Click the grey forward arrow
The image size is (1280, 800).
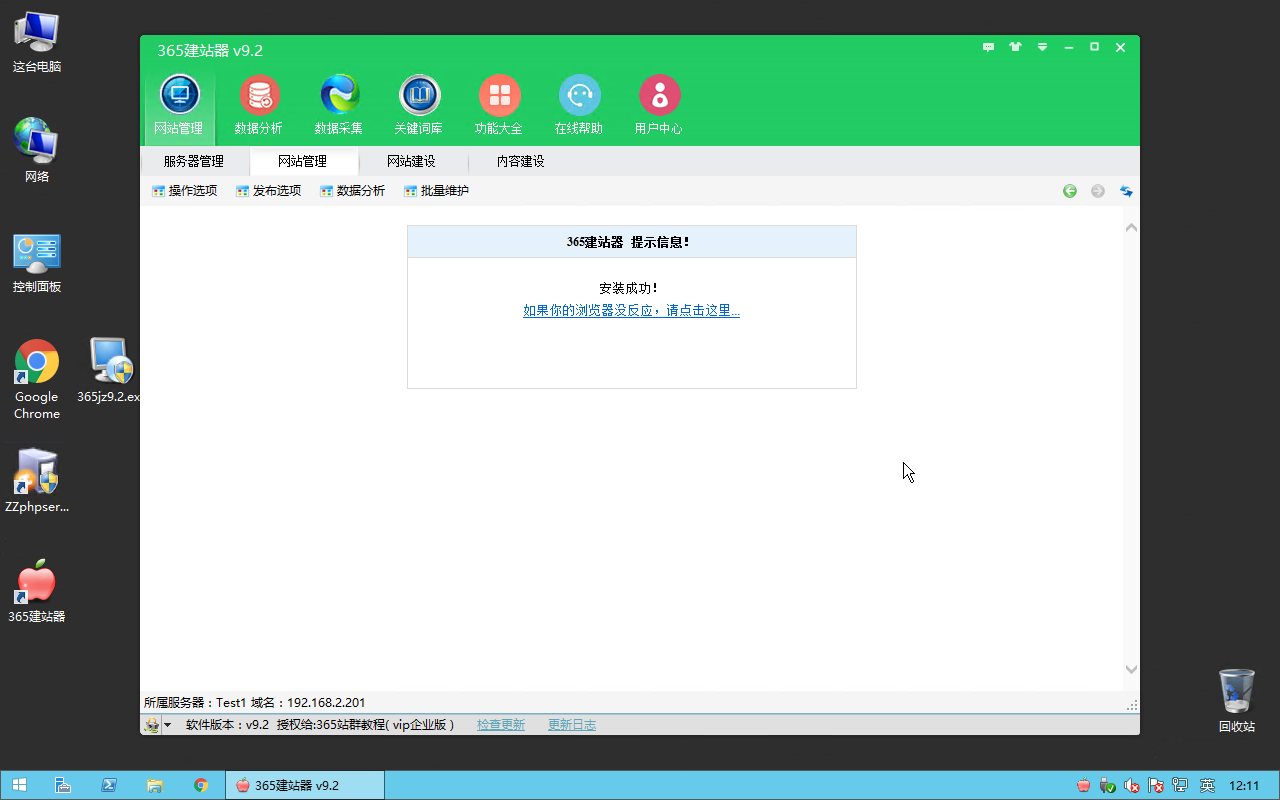[1098, 191]
